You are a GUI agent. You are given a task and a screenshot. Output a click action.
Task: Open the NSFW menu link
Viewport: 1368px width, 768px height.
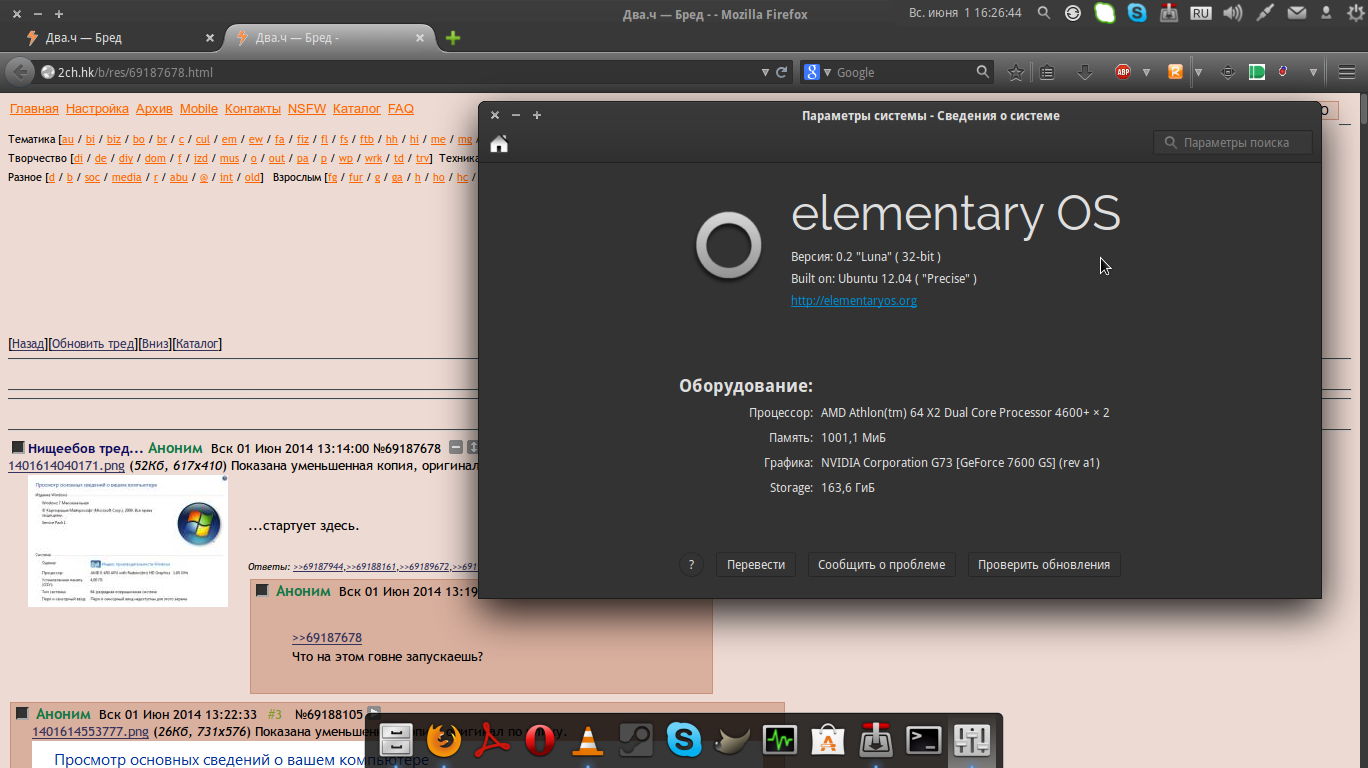click(x=307, y=109)
